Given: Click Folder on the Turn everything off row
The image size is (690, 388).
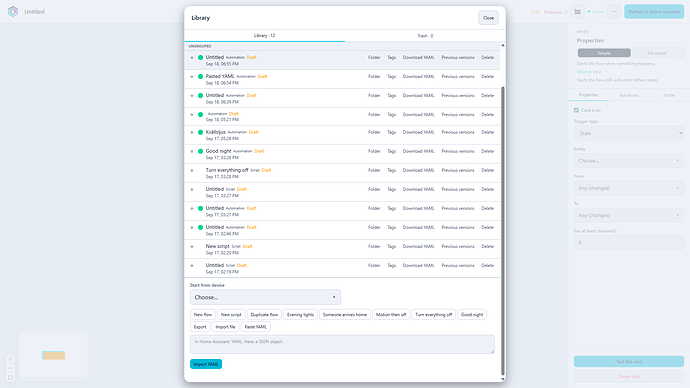Looking at the screenshot, I should tap(374, 170).
